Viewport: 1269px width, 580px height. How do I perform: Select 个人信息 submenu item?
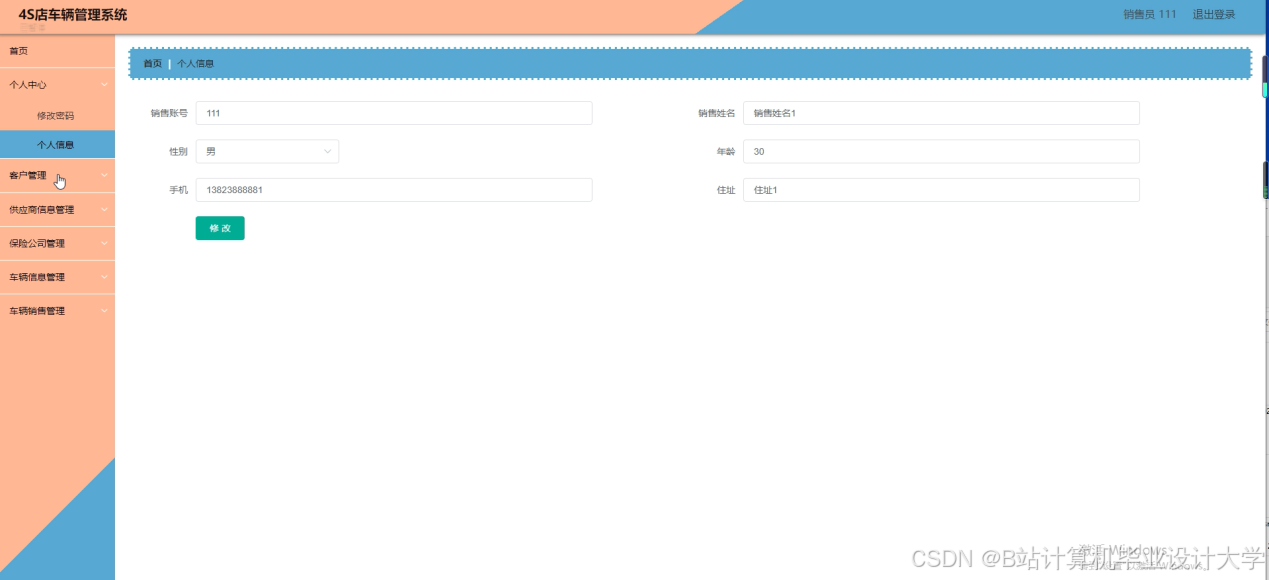[57, 145]
